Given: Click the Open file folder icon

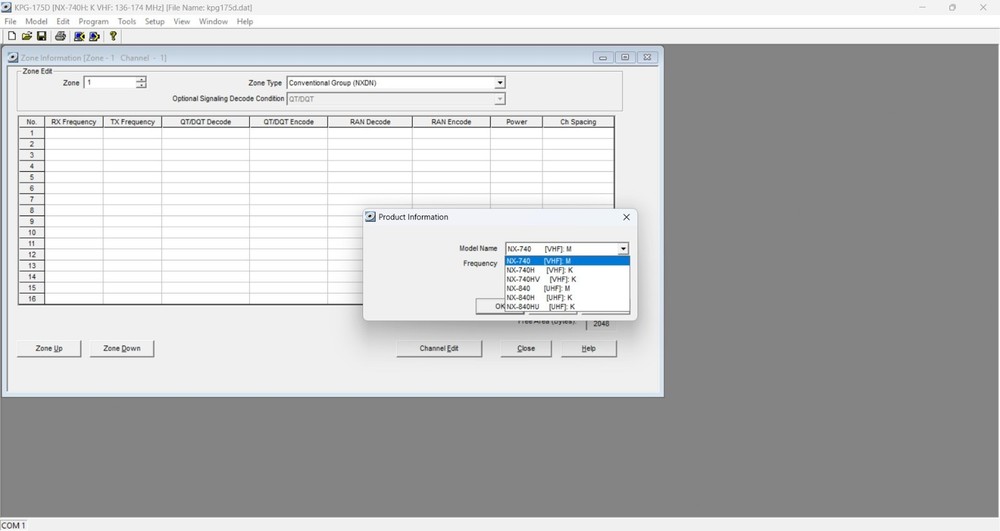Looking at the screenshot, I should tap(27, 36).
